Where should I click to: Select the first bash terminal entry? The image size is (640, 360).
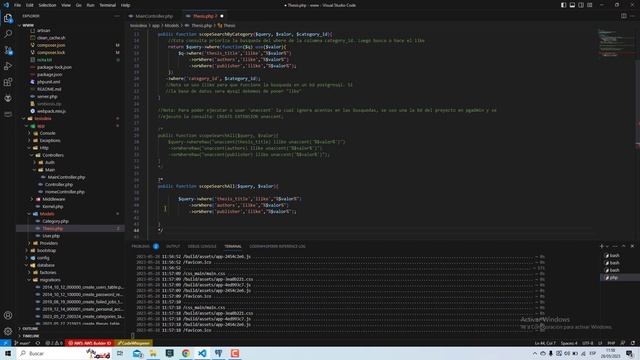point(620,256)
